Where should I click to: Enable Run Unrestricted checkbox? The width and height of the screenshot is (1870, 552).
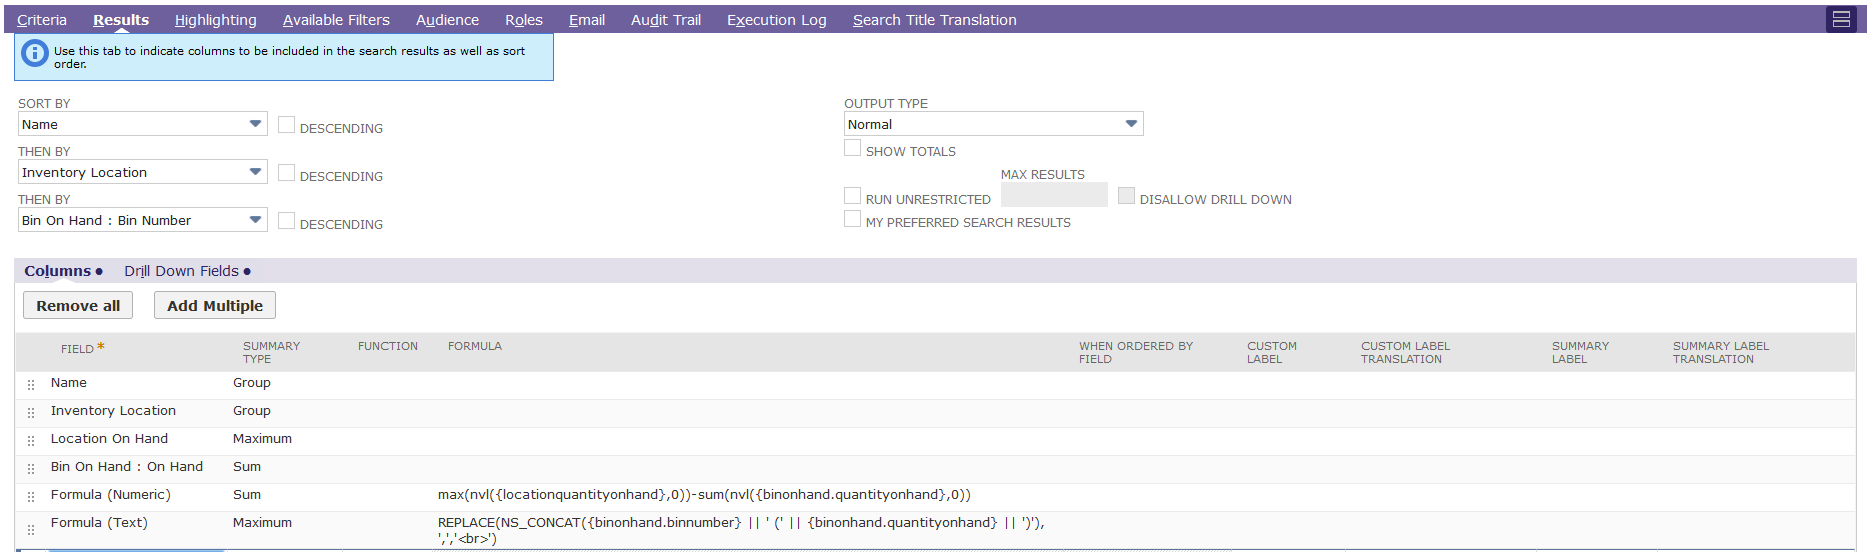click(x=853, y=196)
